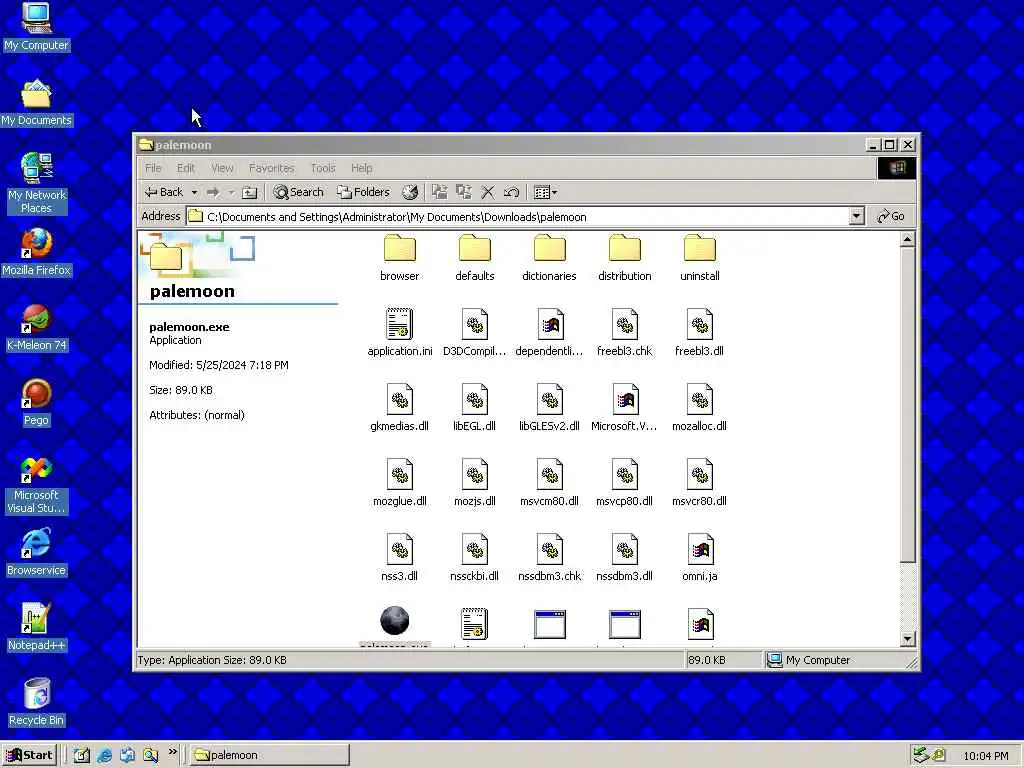Select msvcm80.dll file
This screenshot has width=1024, height=768.
click(x=549, y=483)
